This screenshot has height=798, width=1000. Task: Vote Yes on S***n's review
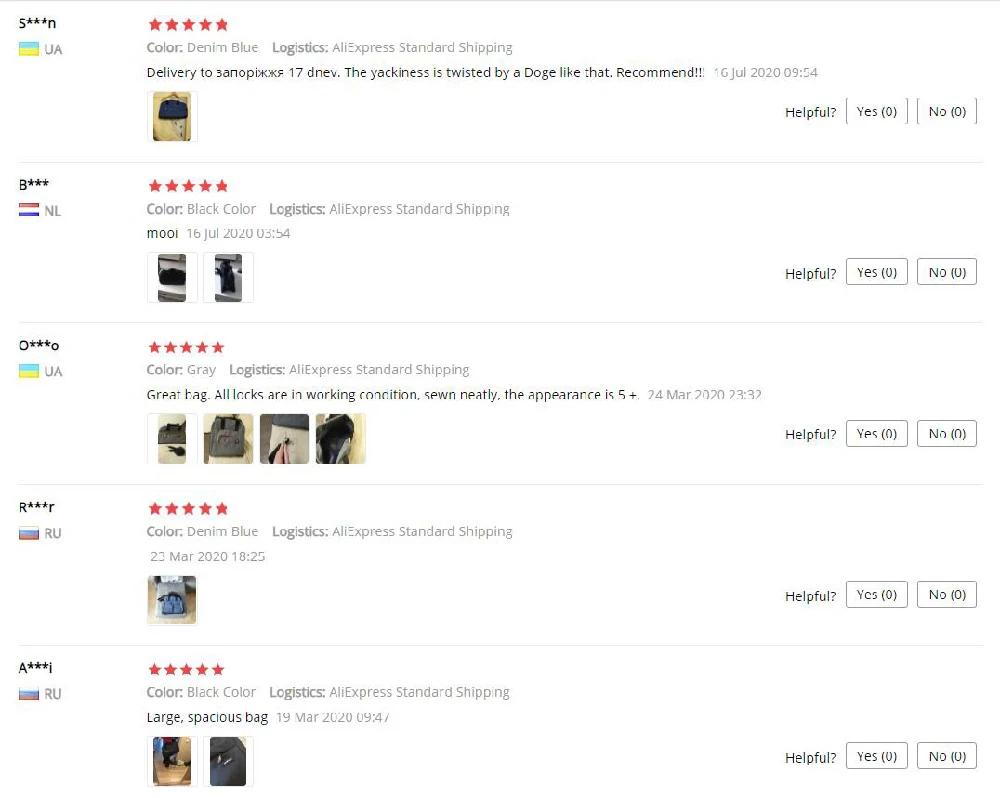[x=876, y=112]
